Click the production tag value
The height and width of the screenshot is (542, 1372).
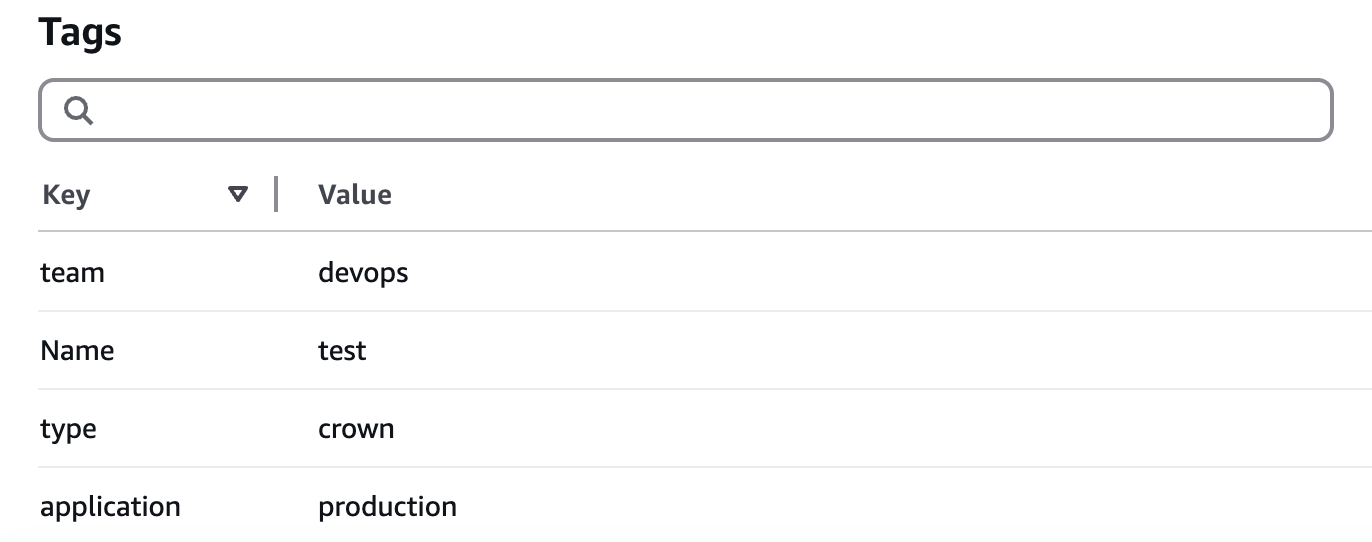pos(387,506)
